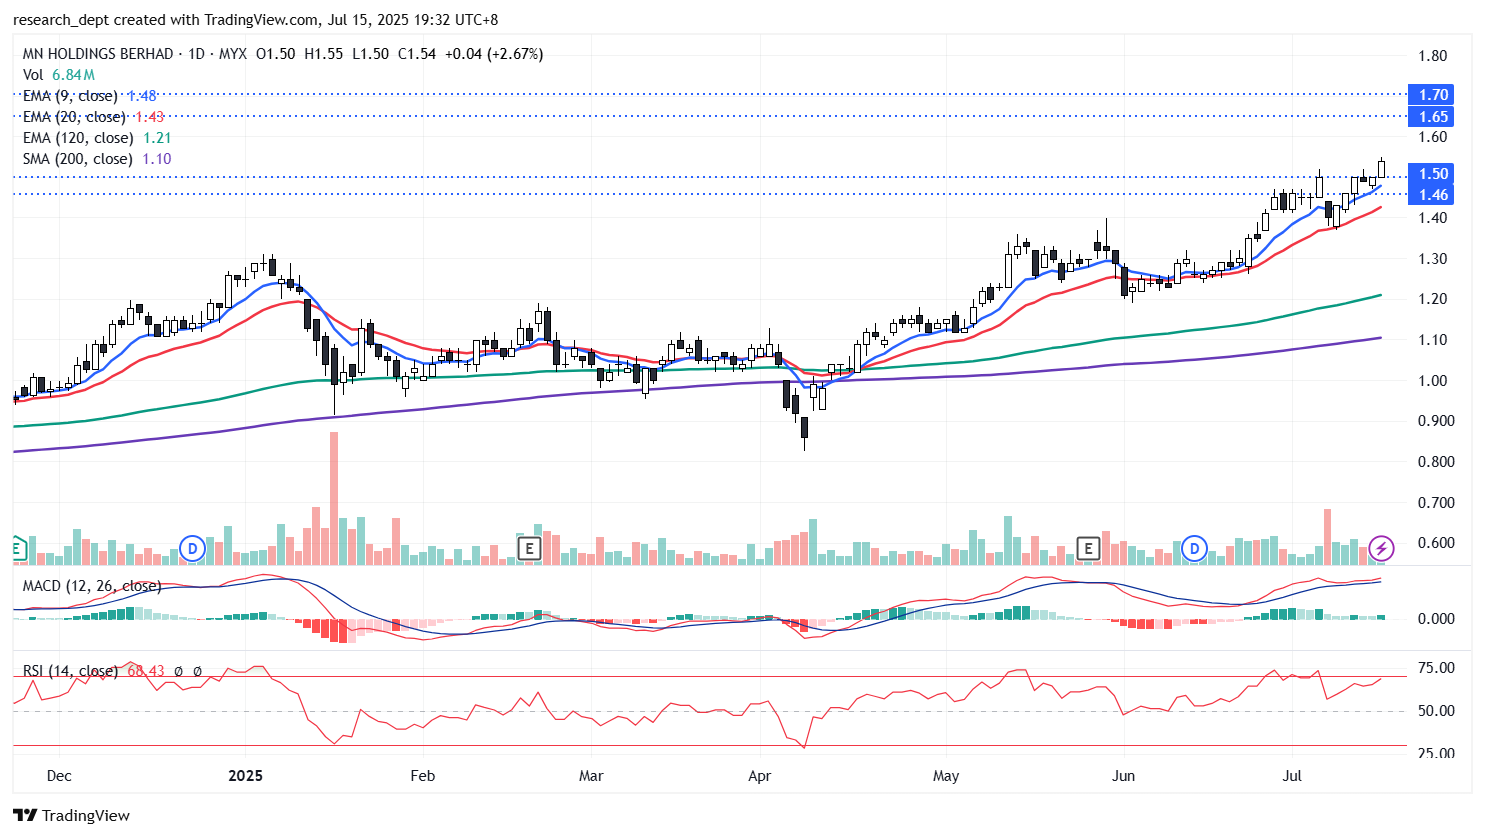This screenshot has height=837, width=1485.
Task: Click the 0.600 price axis label
Action: [x=1436, y=543]
